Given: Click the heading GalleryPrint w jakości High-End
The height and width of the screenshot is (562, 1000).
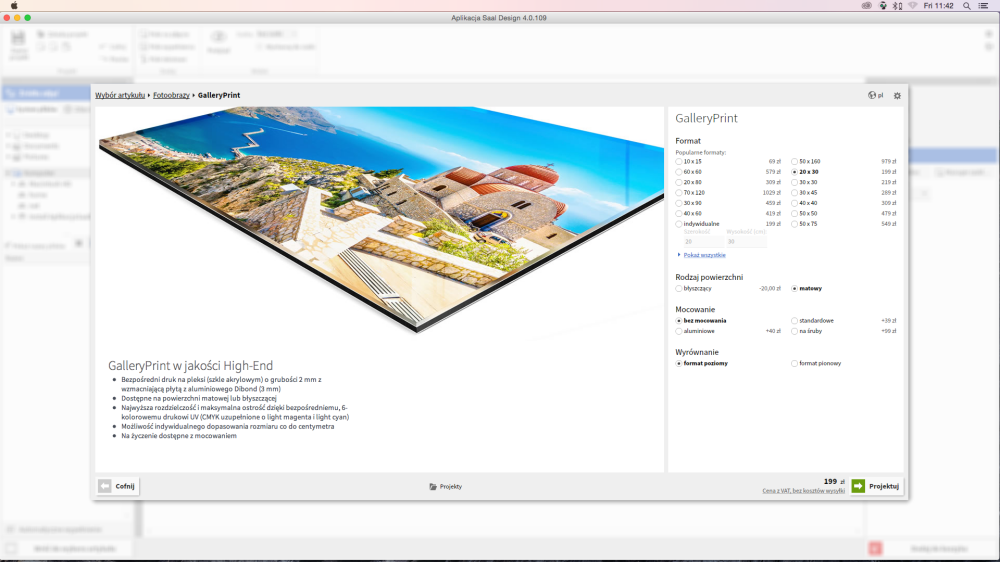Looking at the screenshot, I should click(190, 366).
